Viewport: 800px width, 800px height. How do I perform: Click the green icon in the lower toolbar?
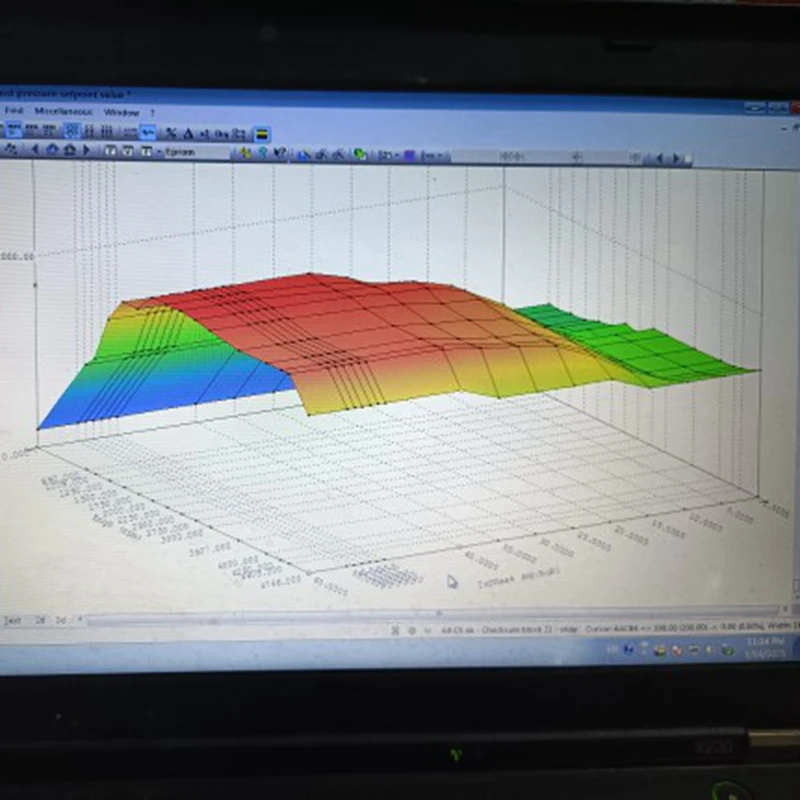click(360, 154)
